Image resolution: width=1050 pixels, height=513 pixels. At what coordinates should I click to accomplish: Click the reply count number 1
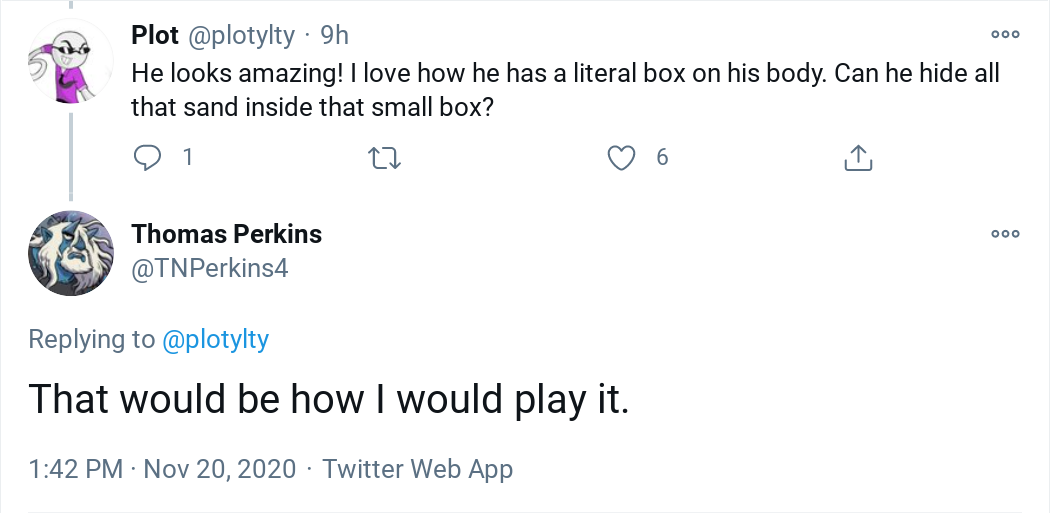pos(187,157)
